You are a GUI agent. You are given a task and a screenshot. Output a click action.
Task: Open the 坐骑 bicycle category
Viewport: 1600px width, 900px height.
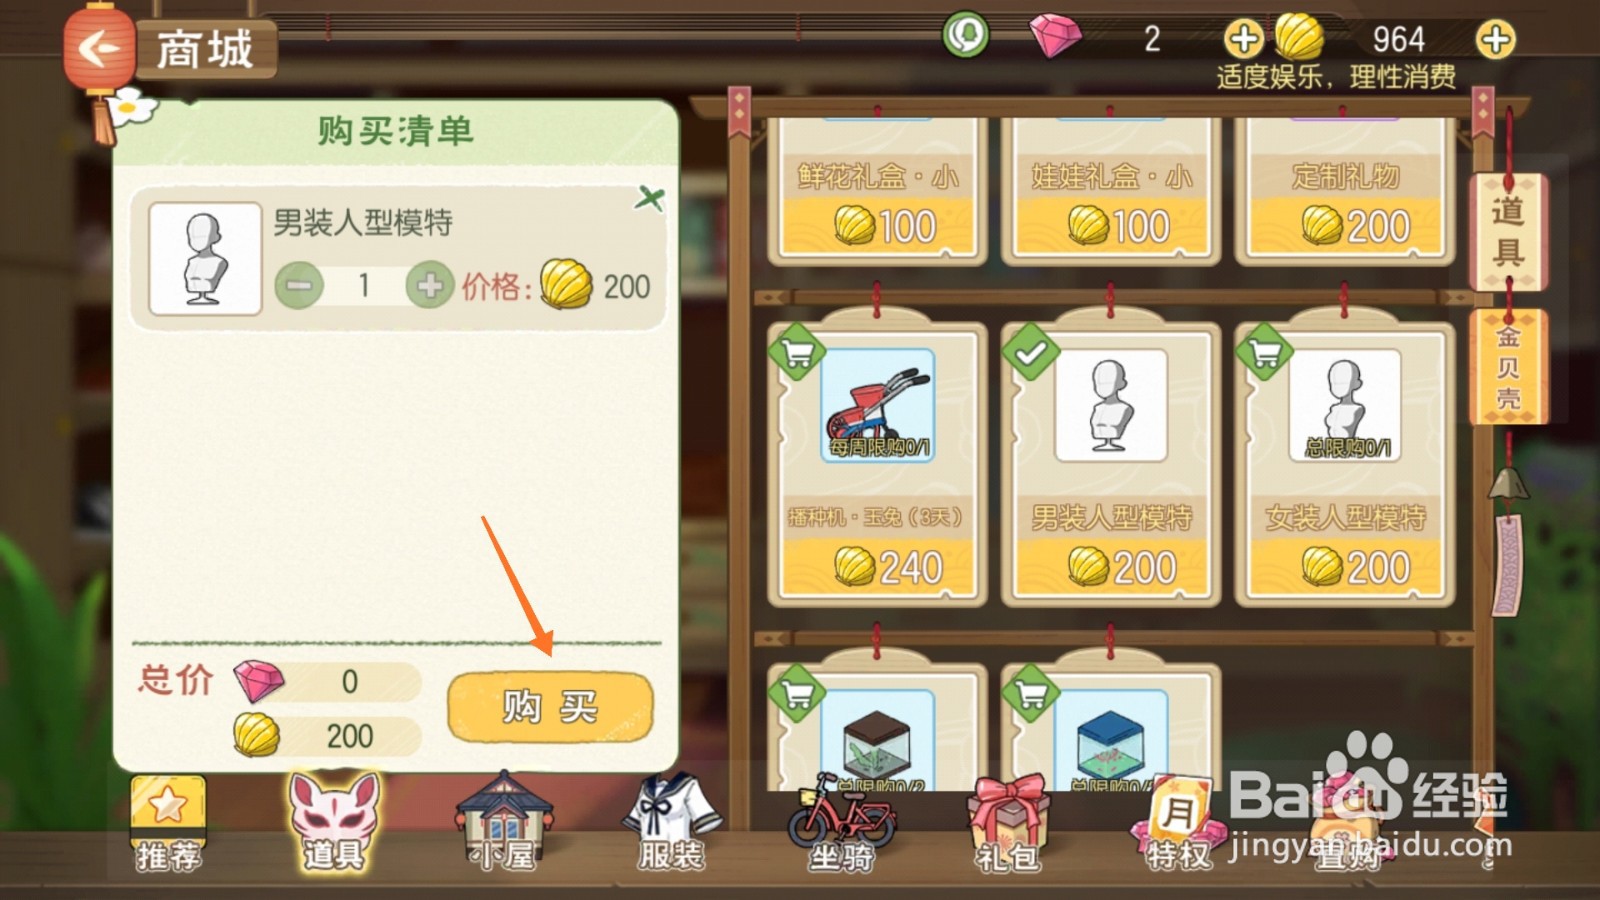[842, 823]
